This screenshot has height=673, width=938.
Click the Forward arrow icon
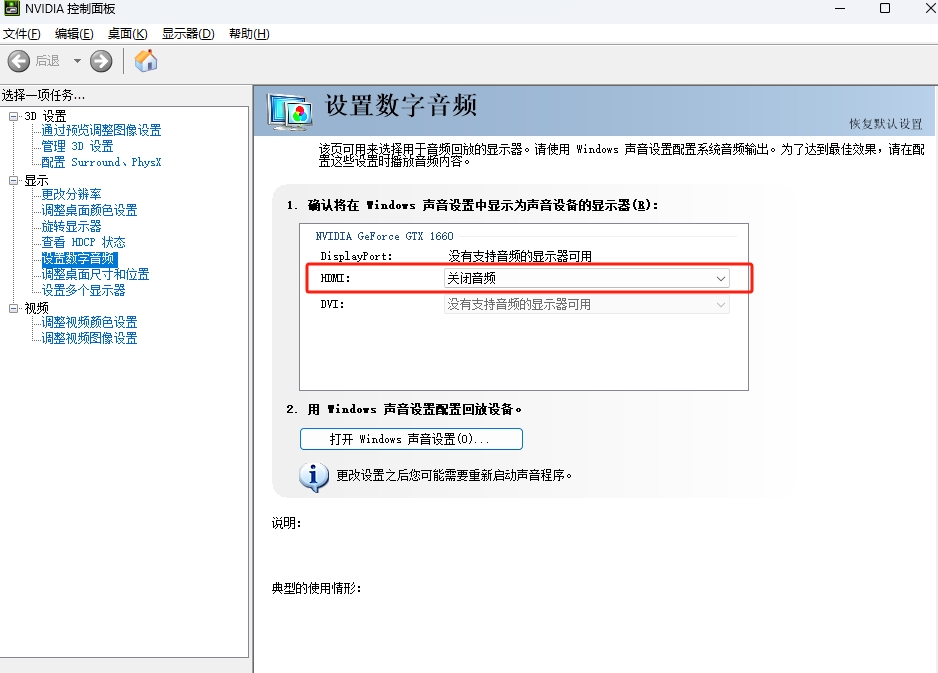[101, 61]
